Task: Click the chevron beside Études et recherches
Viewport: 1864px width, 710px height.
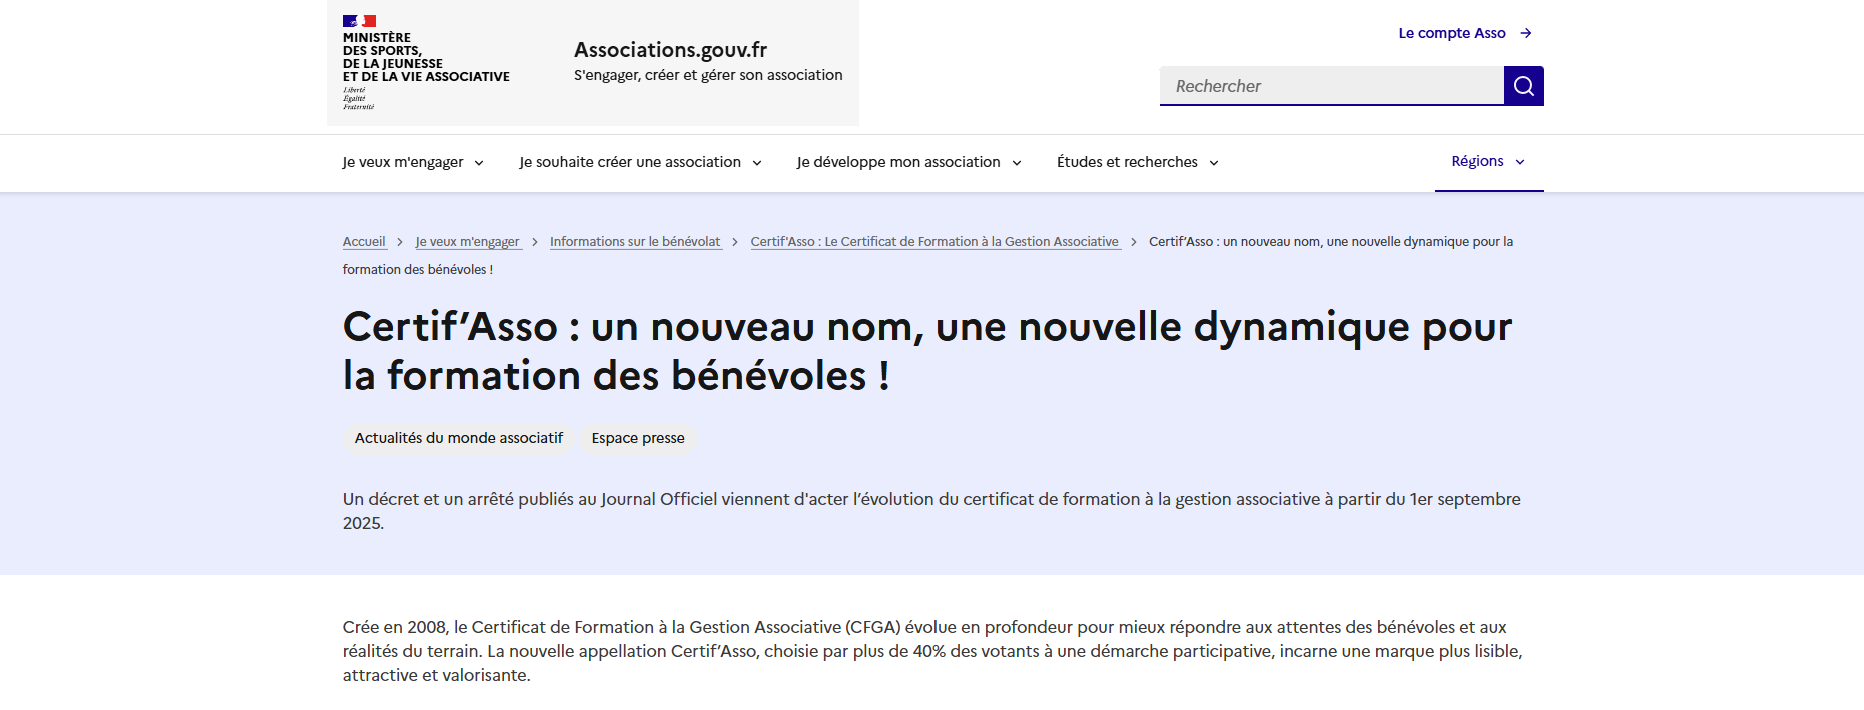Action: 1214,163
